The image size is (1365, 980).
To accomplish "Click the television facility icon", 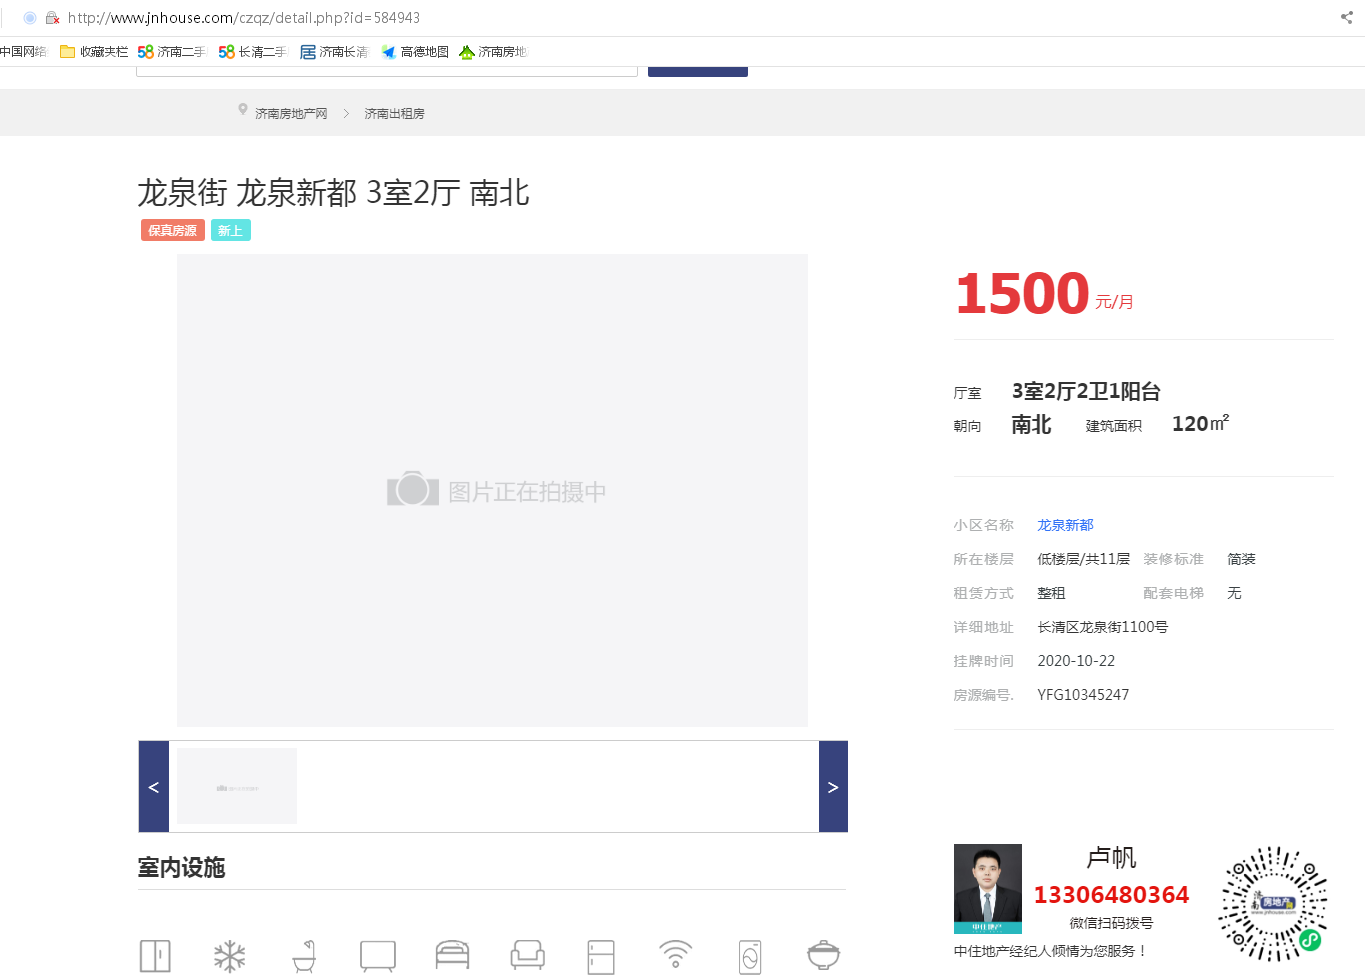I will point(378,956).
